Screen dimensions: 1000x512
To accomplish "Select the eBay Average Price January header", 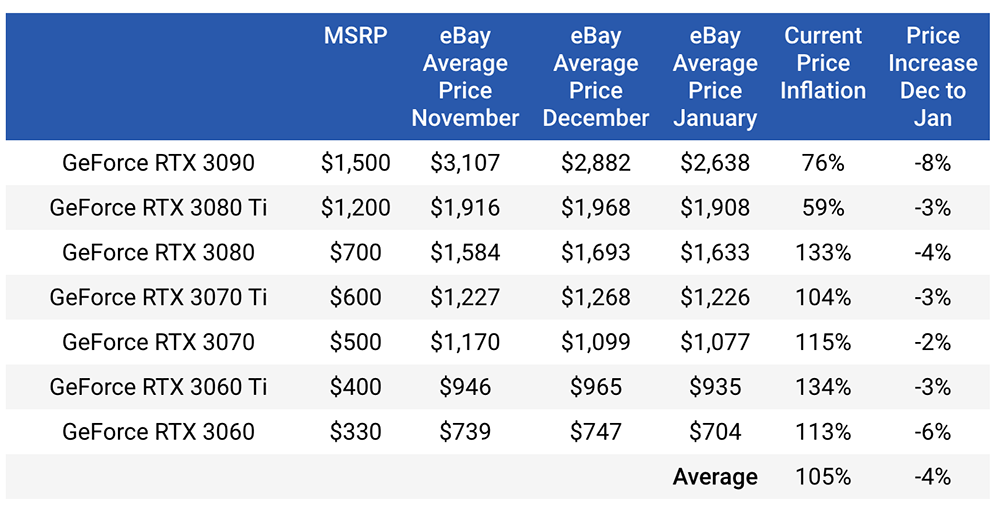I will tap(715, 77).
